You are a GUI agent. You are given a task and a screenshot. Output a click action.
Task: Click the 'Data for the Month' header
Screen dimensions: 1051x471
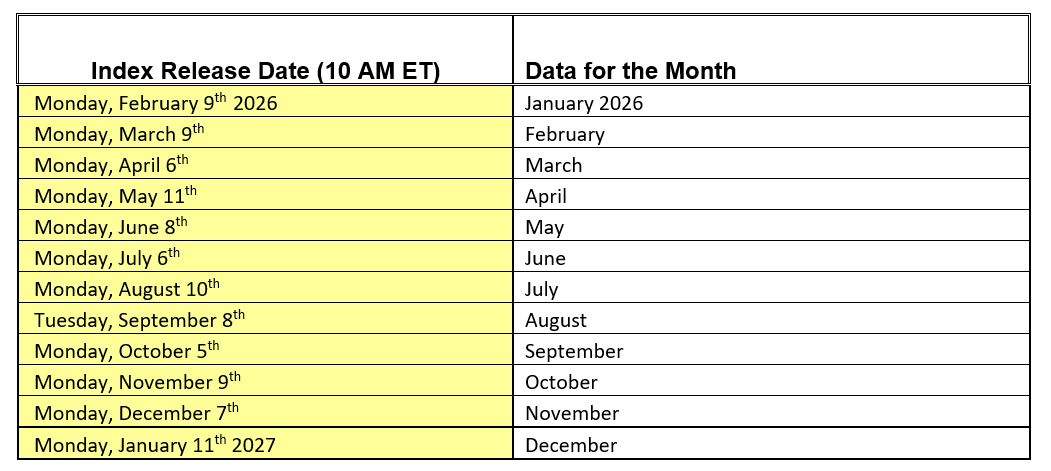(630, 71)
